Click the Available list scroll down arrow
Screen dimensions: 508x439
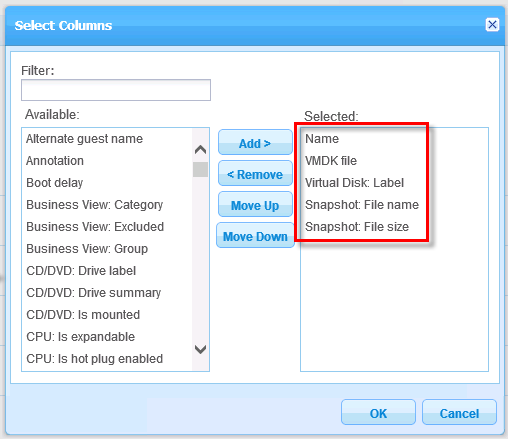(x=200, y=349)
